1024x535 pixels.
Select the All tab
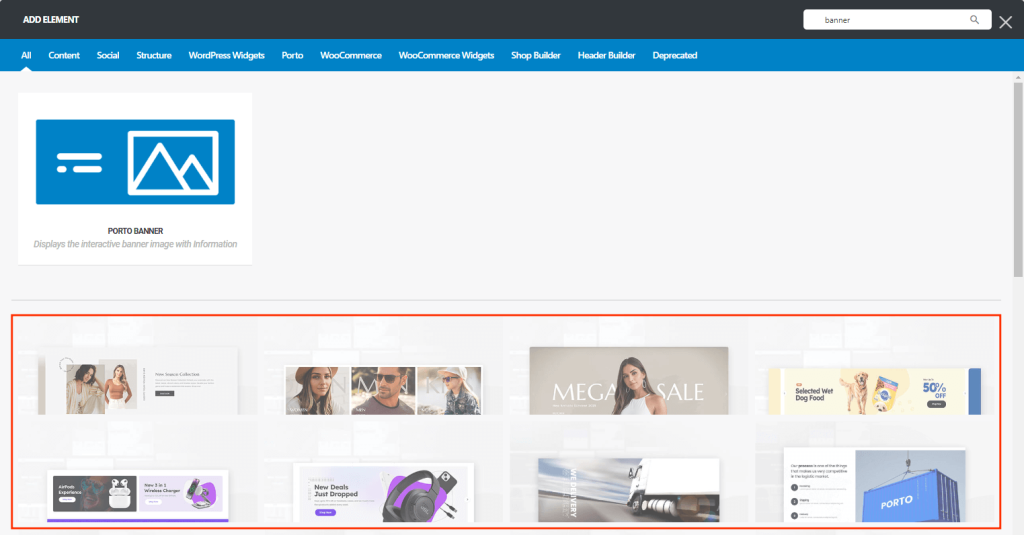tap(26, 55)
